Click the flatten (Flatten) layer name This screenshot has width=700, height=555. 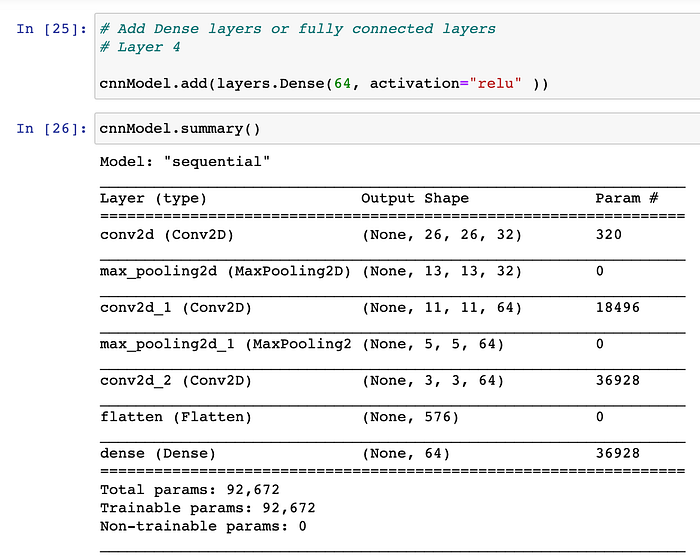[175, 417]
